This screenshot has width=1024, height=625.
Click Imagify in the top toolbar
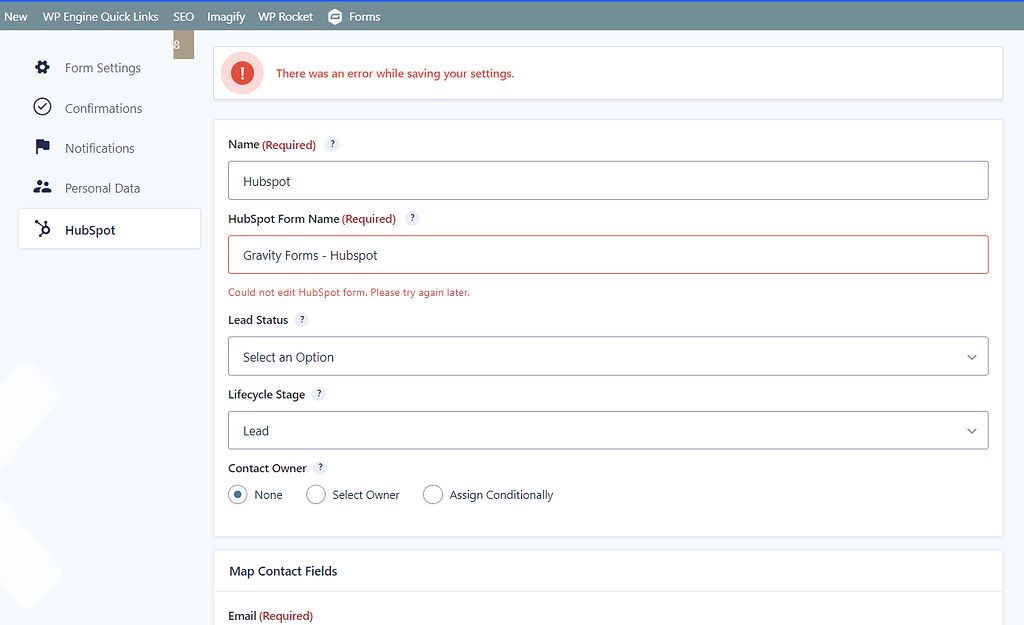coord(226,15)
